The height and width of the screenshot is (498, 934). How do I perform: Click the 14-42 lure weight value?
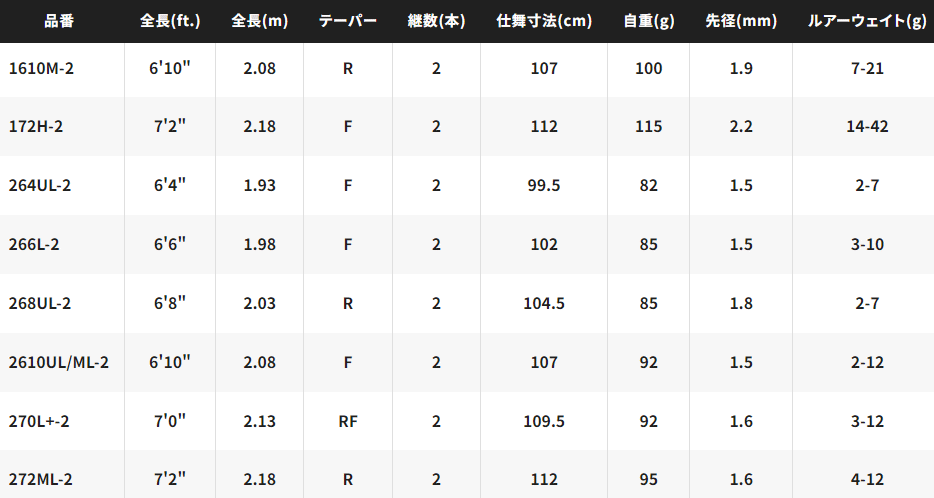point(867,126)
